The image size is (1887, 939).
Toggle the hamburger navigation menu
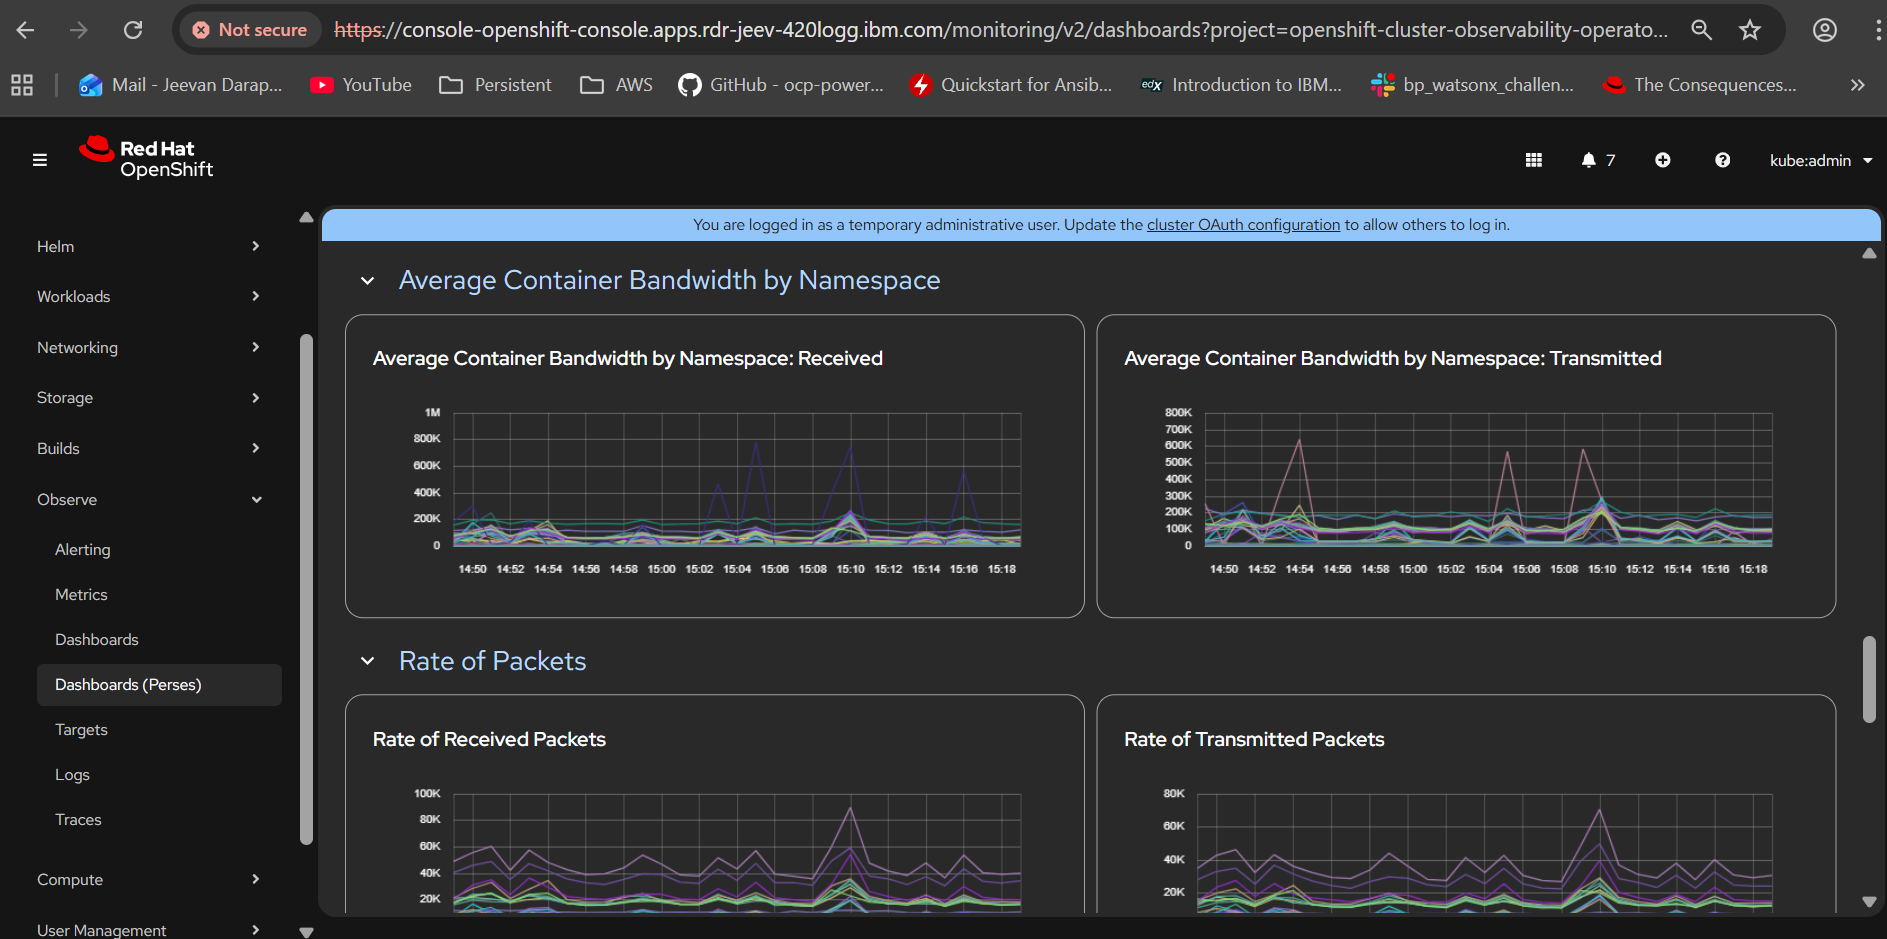click(x=40, y=160)
